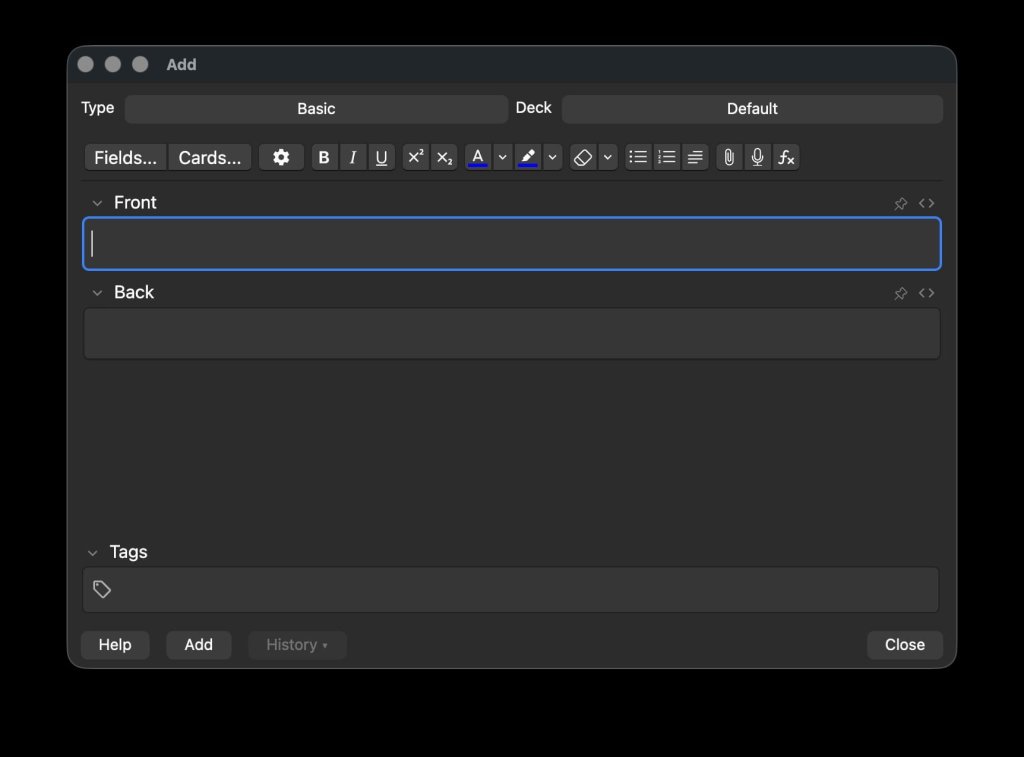Open the Fields... dialog
This screenshot has width=1024, height=757.
125,157
